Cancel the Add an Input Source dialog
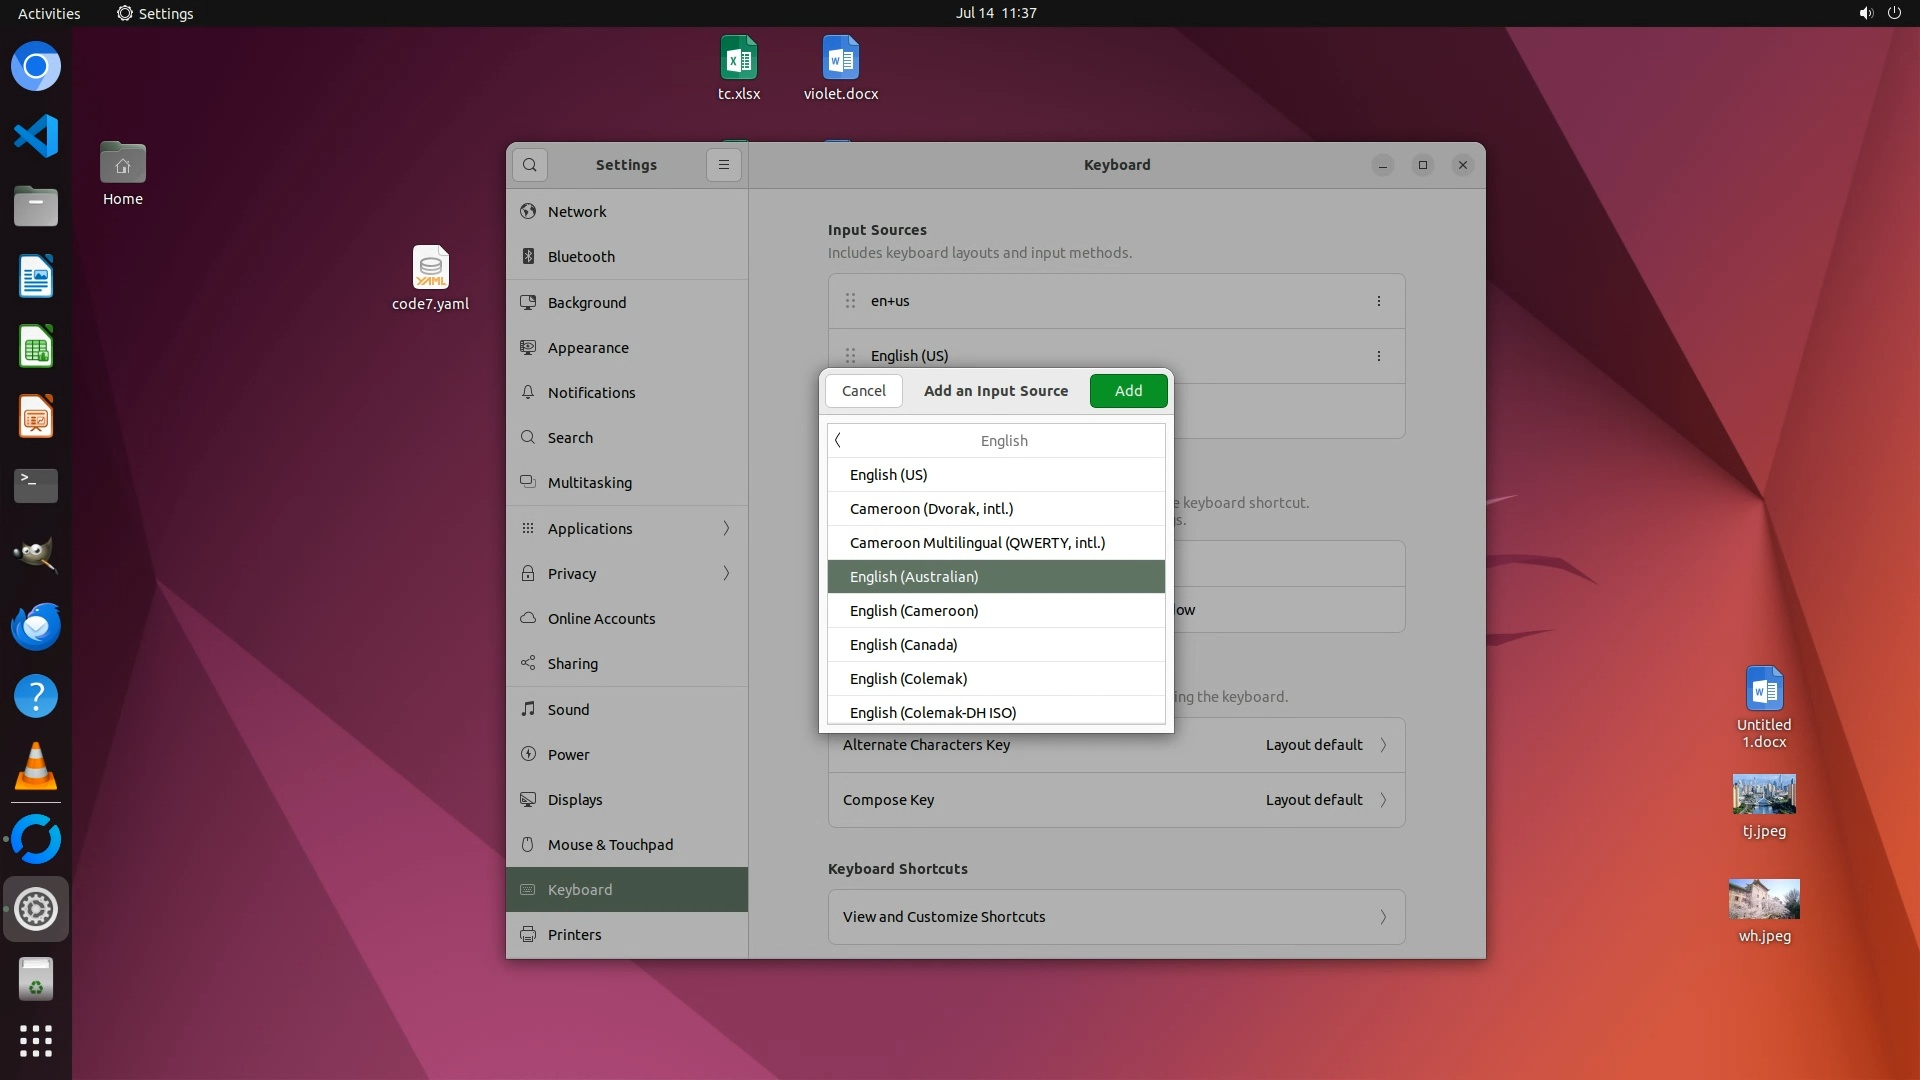The height and width of the screenshot is (1080, 1920). 863,391
